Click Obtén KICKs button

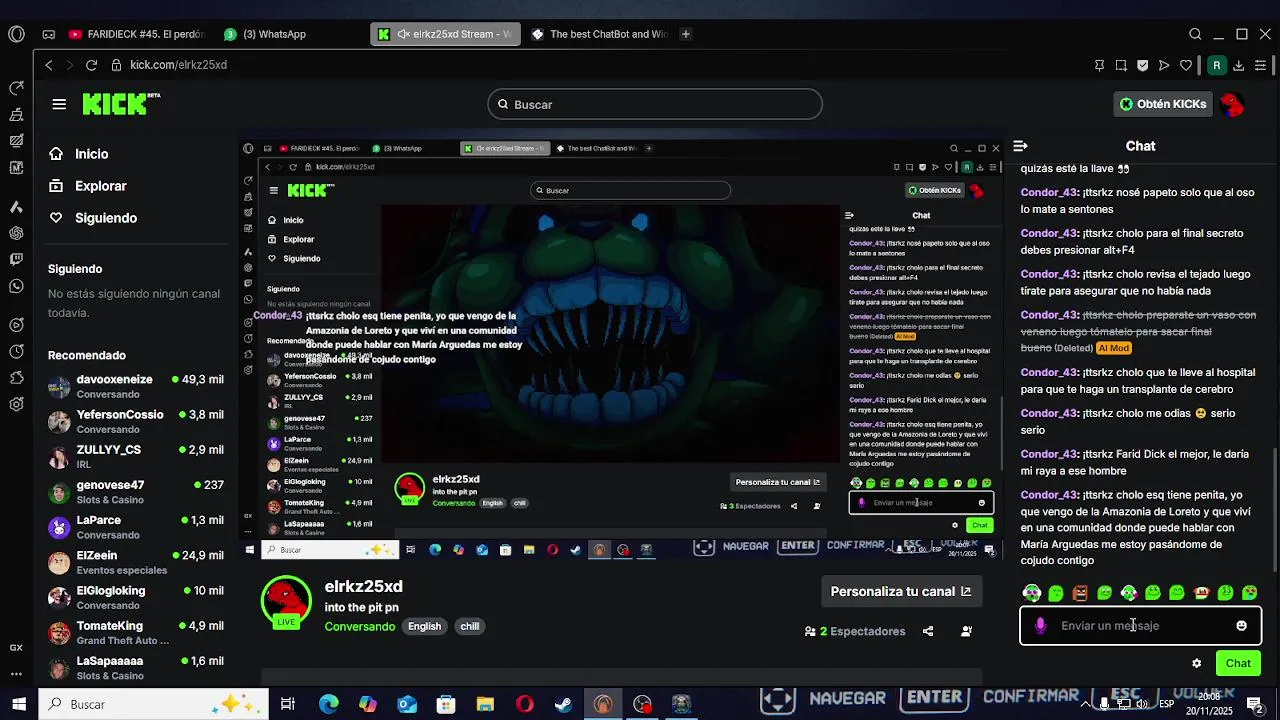click(x=1163, y=104)
